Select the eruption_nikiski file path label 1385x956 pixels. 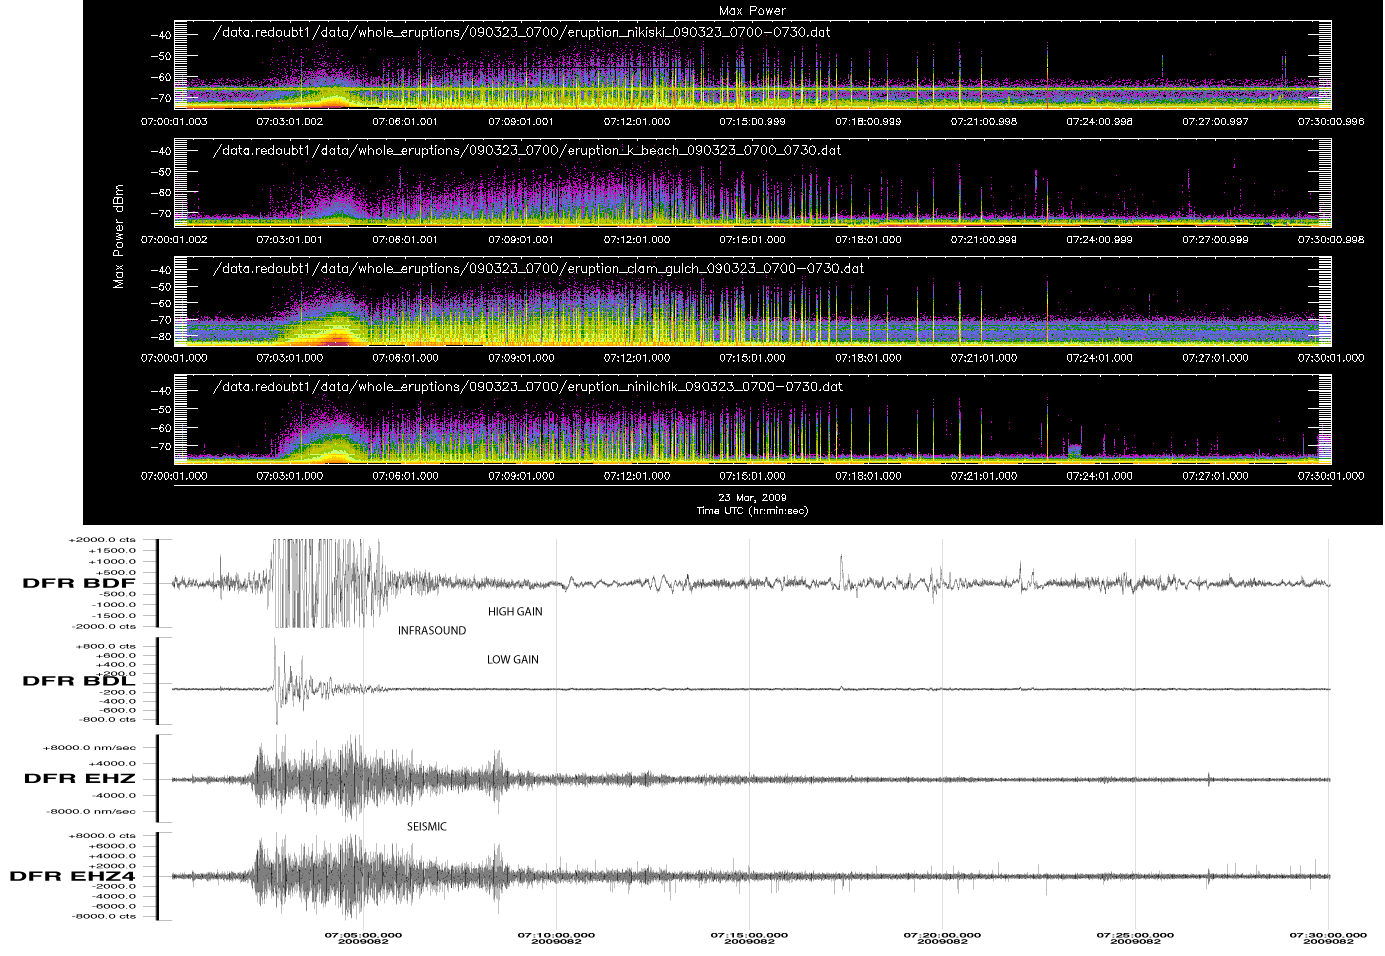(522, 32)
